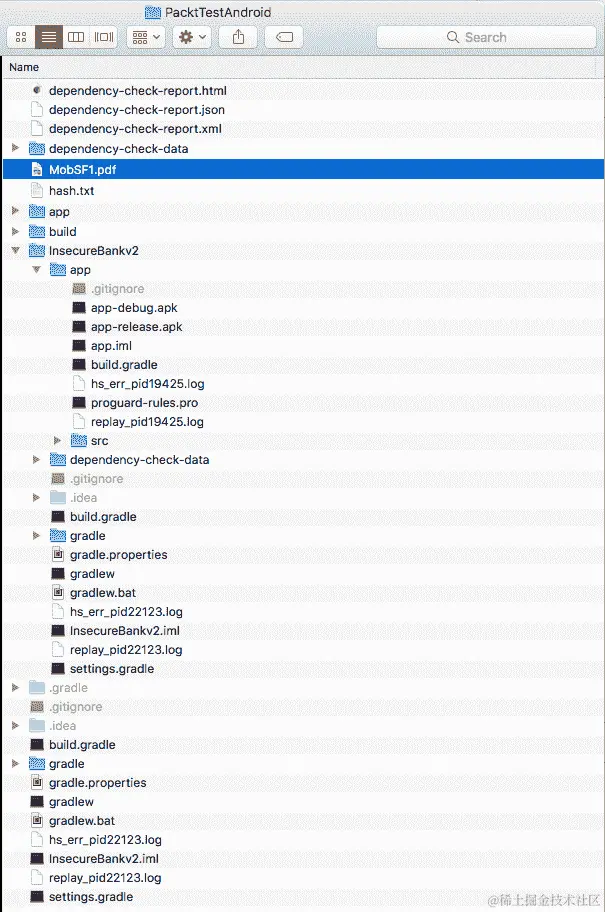605x912 pixels.
Task: Select the bottom-level build.gradle file
Action: [302, 744]
